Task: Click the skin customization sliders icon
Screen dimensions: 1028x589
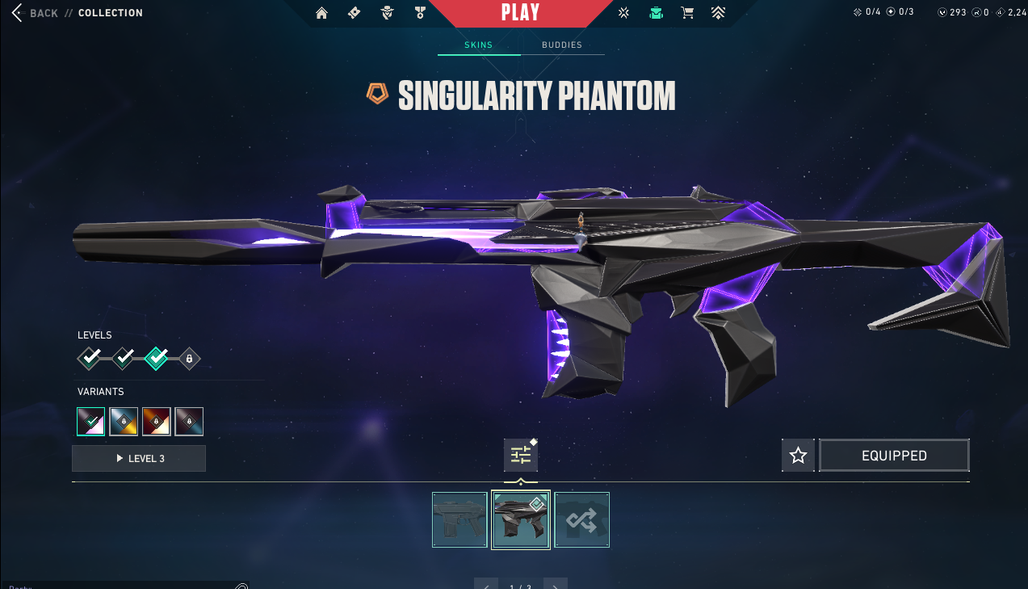Action: tap(521, 455)
